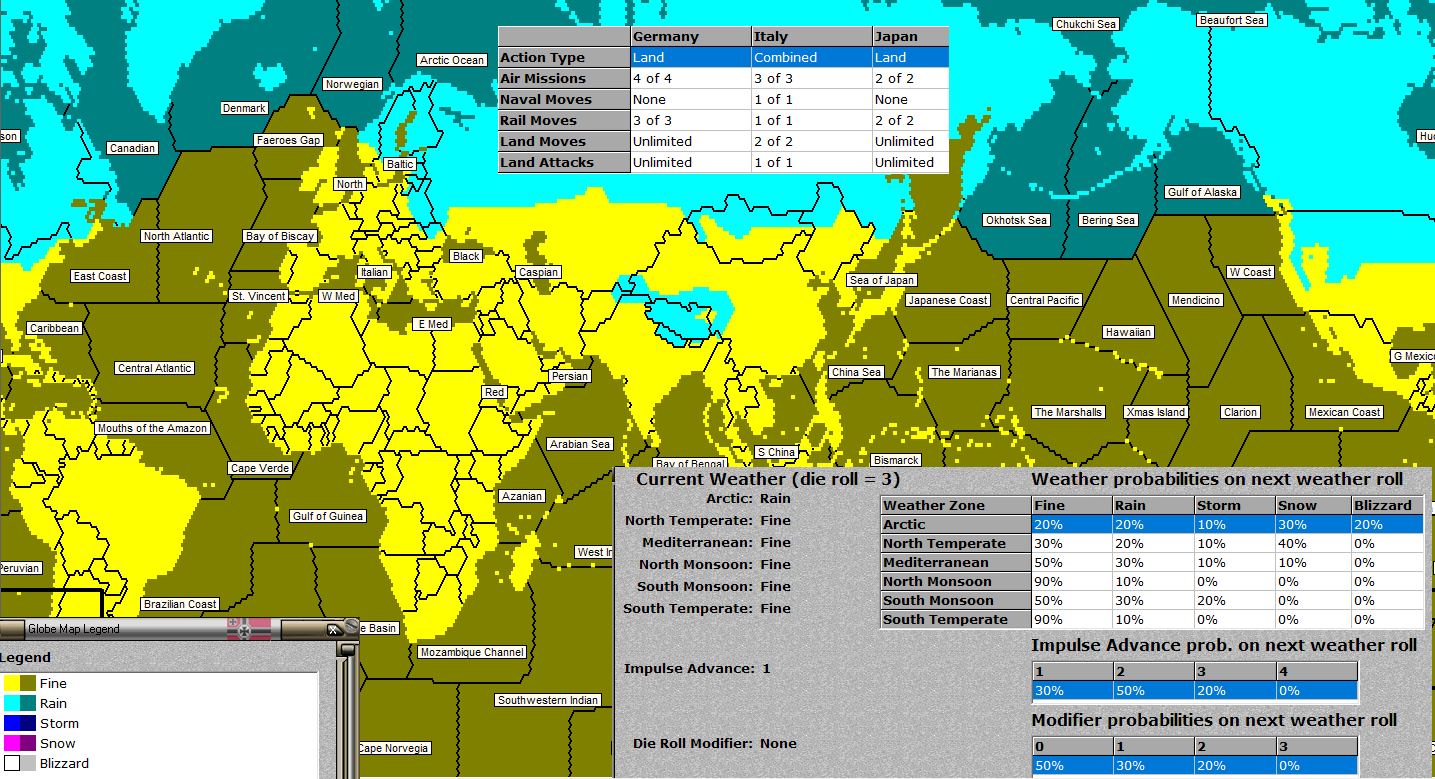Select the Arctic row in weather probabilities table
Viewport: 1435px width, 779px height.
pyautogui.click(x=1152, y=524)
